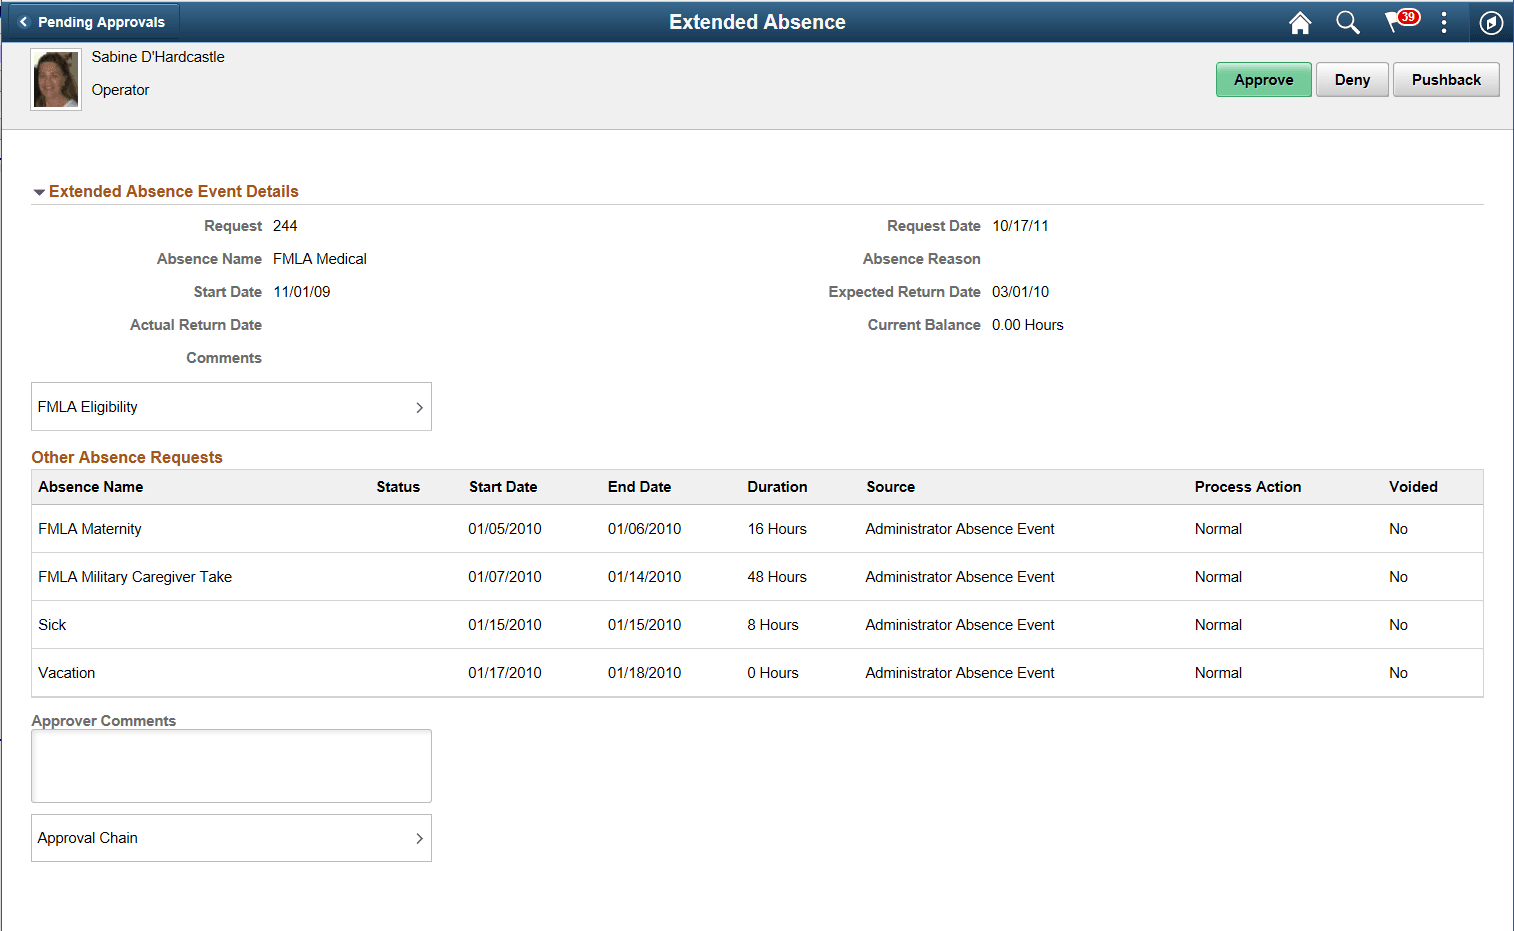The height and width of the screenshot is (931, 1514).
Task: Approve the absence request
Action: click(x=1263, y=79)
